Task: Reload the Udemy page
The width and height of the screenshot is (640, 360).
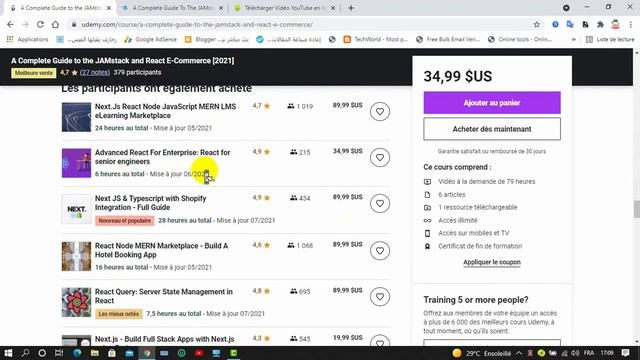Action: coord(40,24)
